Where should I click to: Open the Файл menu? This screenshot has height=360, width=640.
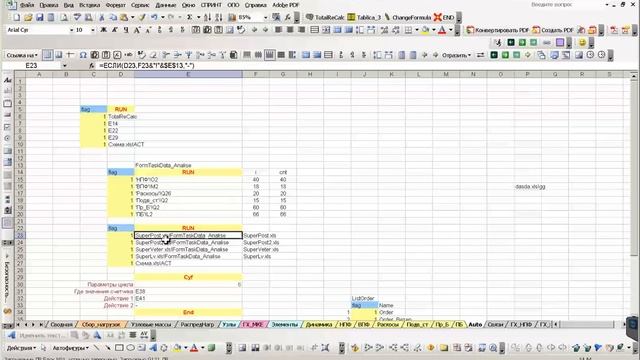coord(27,5)
